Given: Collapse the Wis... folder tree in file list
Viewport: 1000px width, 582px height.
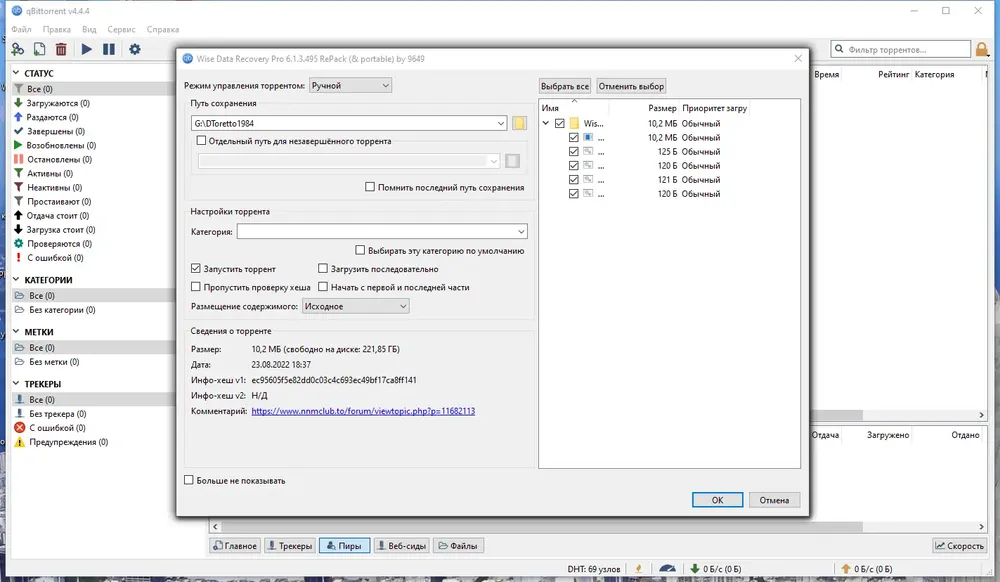Looking at the screenshot, I should tap(545, 124).
